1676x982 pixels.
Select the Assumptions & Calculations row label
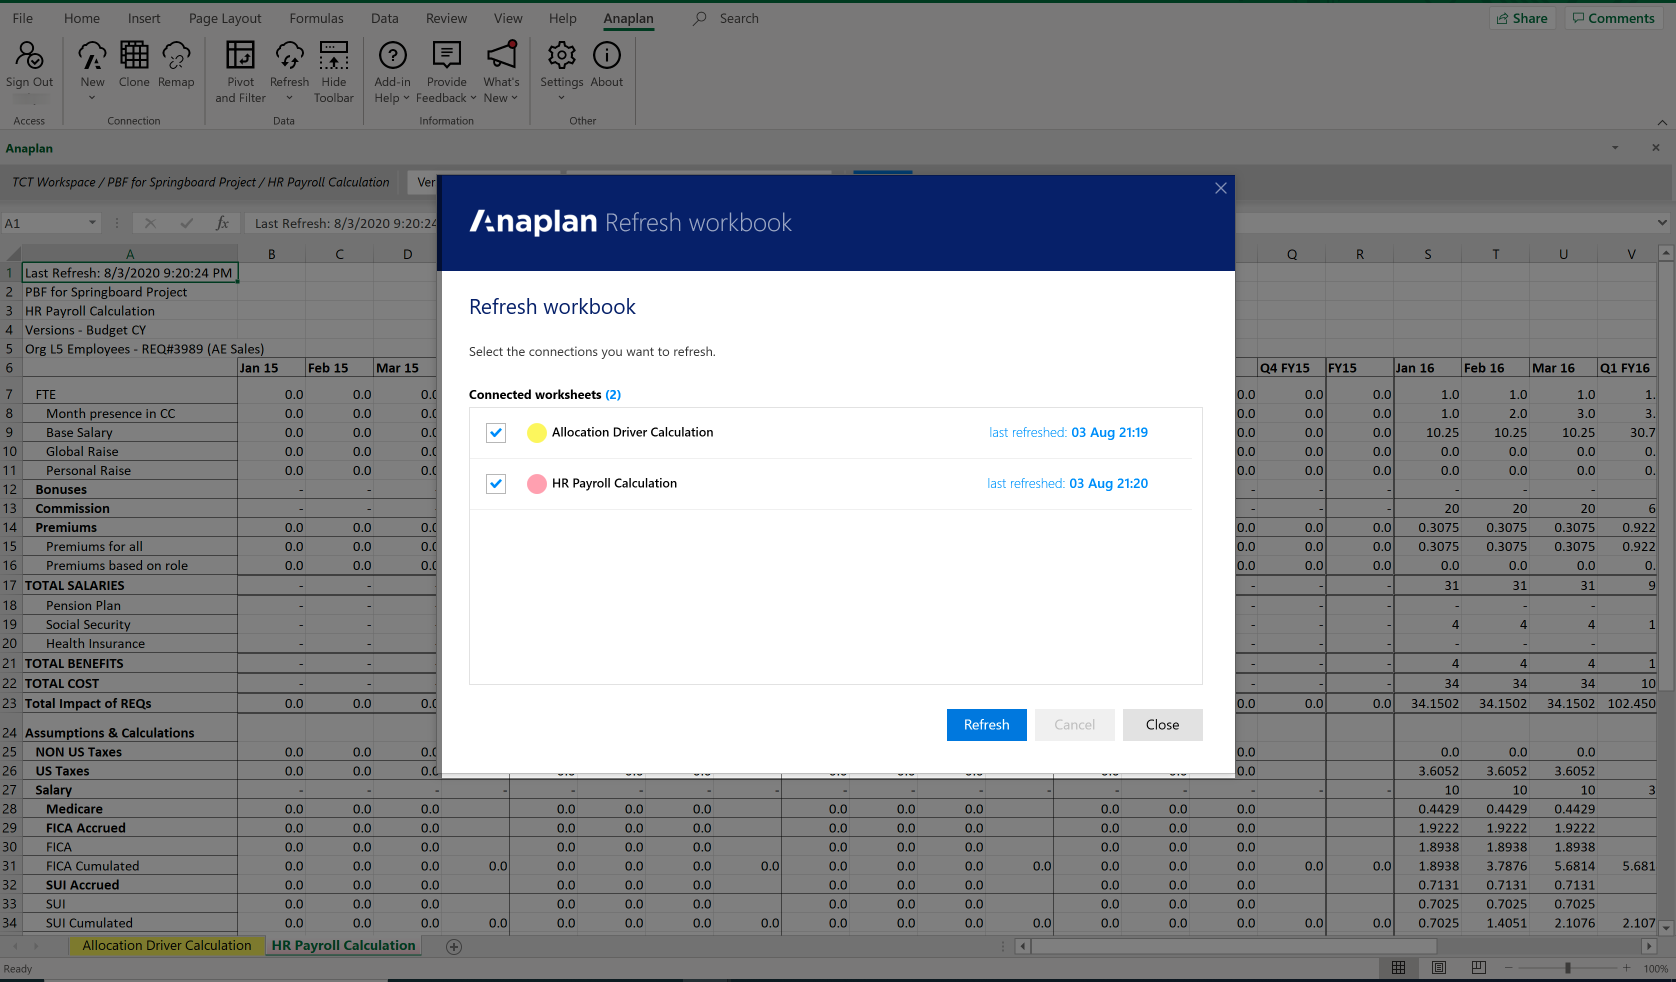110,733
